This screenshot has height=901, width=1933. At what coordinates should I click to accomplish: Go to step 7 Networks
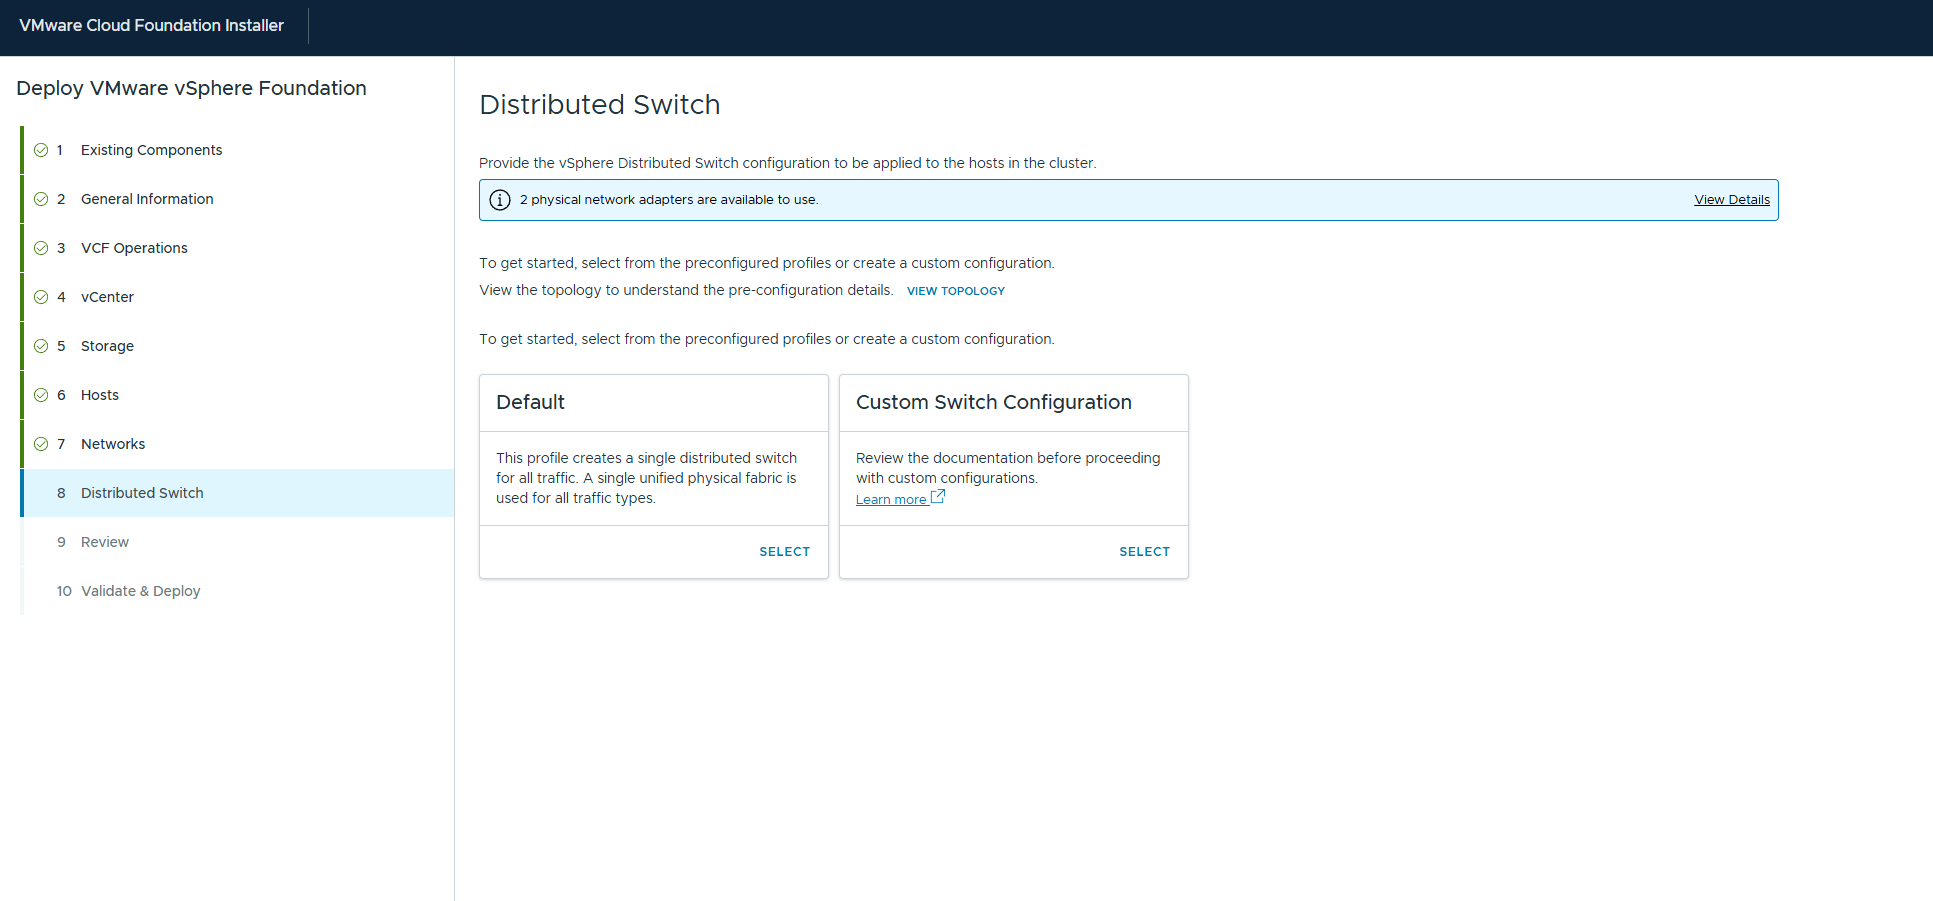click(113, 444)
